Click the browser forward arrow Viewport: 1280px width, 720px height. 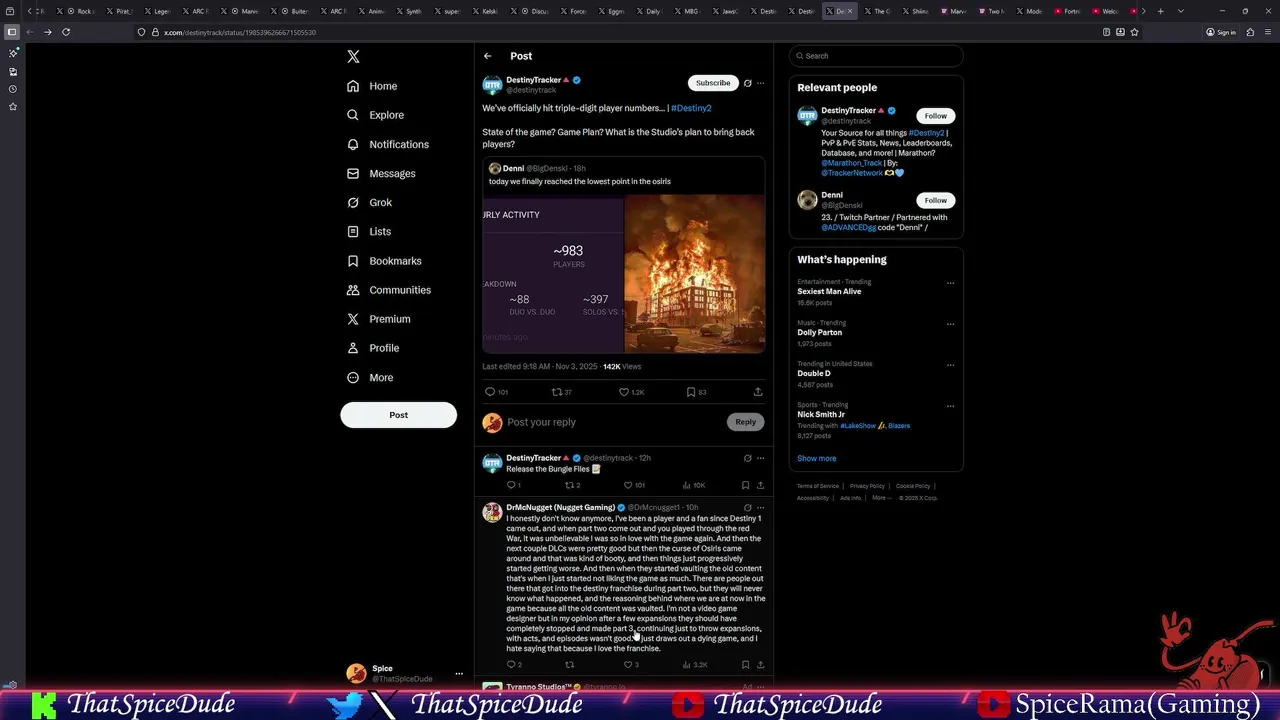pos(48,32)
